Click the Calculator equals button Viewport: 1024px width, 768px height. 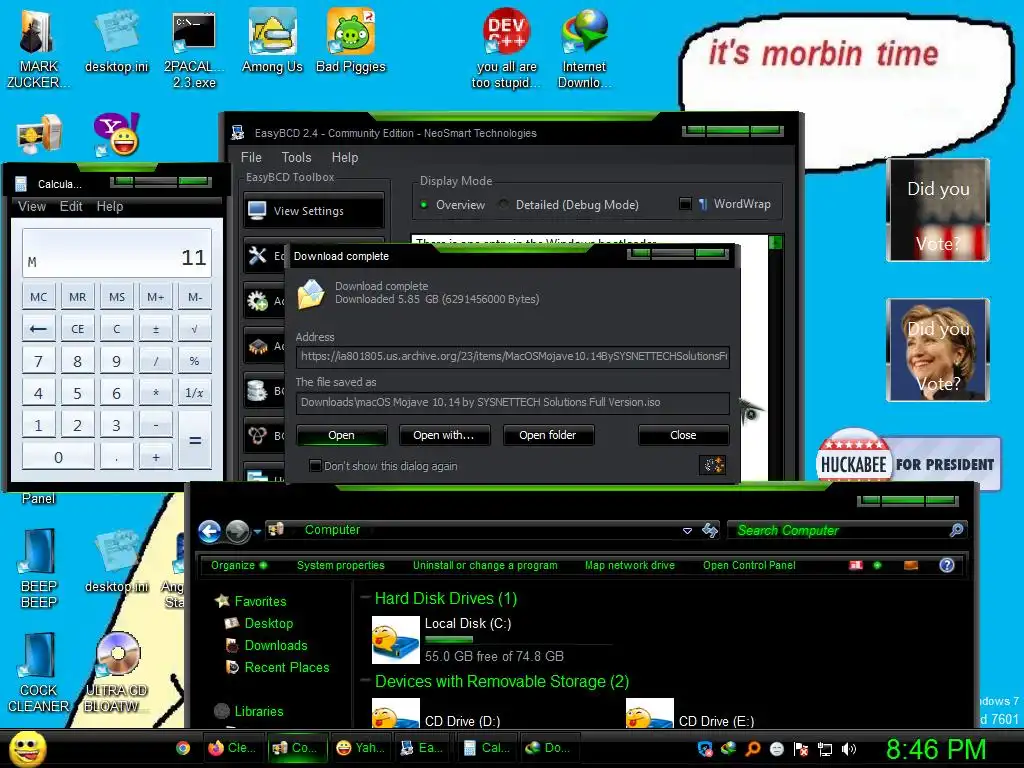[x=195, y=440]
